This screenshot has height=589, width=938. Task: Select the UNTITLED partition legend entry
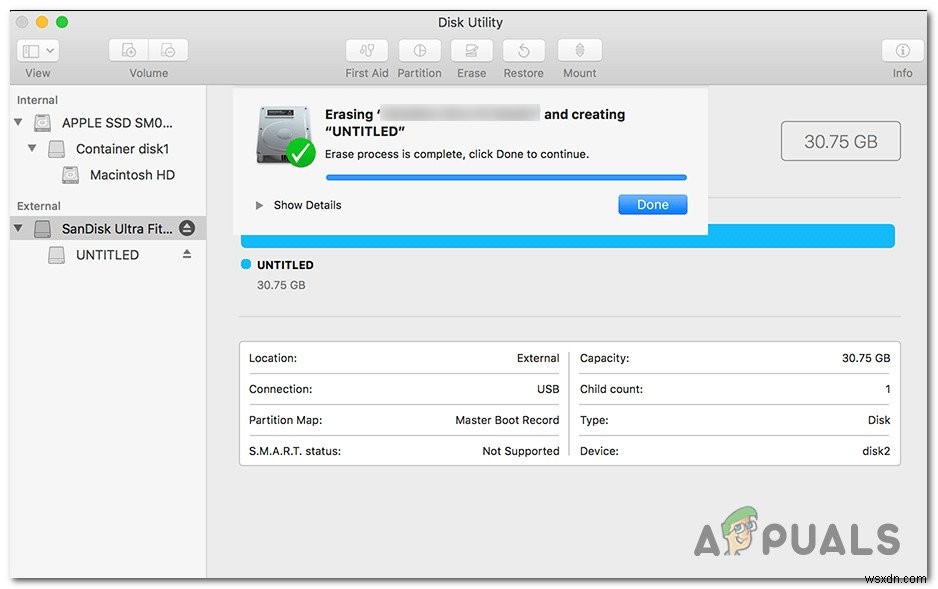(285, 264)
